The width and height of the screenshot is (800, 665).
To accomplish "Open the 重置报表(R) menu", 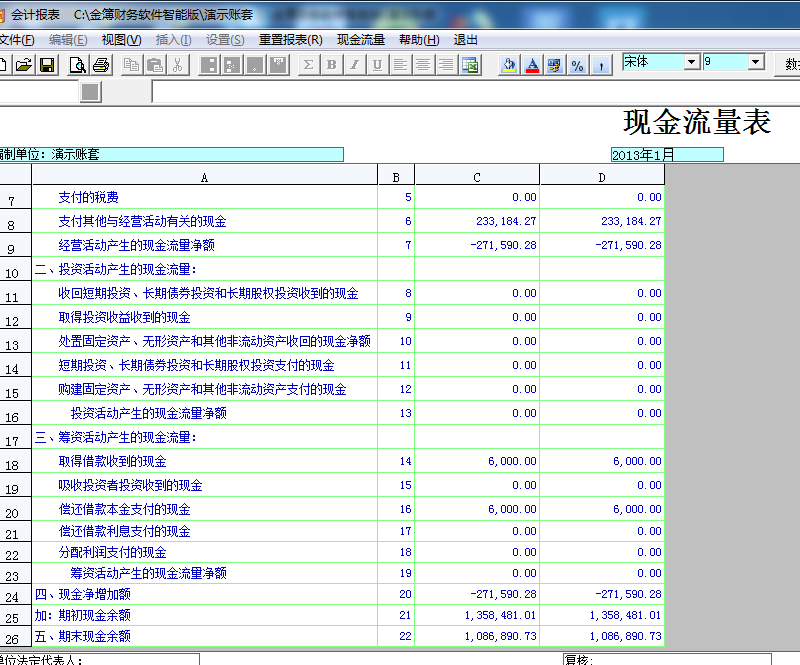I will [x=290, y=40].
